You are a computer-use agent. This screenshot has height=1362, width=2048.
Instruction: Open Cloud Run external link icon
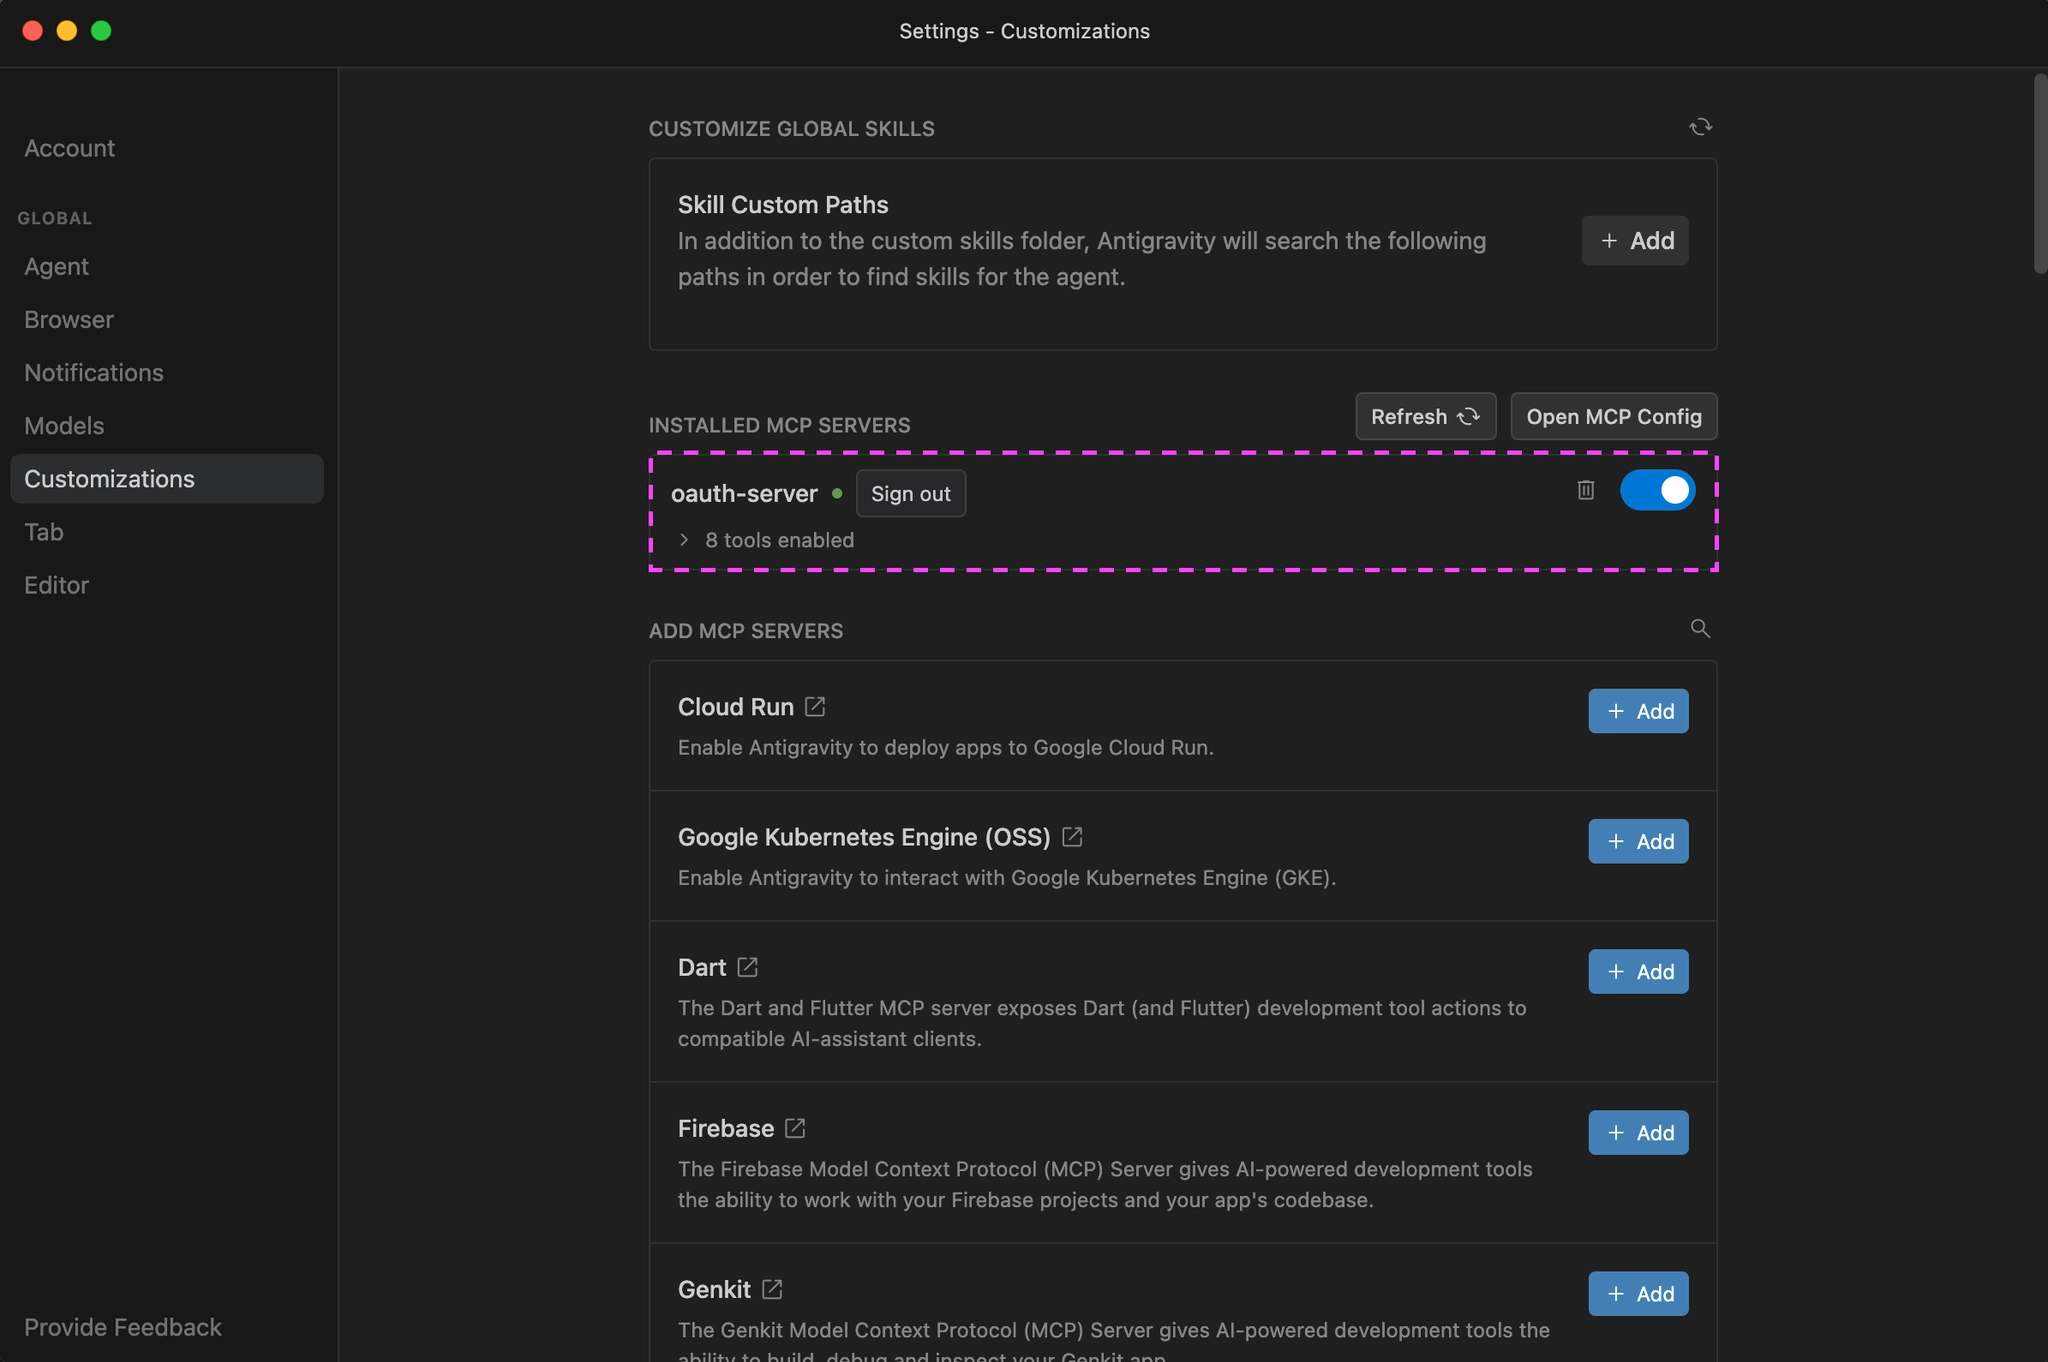pyautogui.click(x=815, y=707)
